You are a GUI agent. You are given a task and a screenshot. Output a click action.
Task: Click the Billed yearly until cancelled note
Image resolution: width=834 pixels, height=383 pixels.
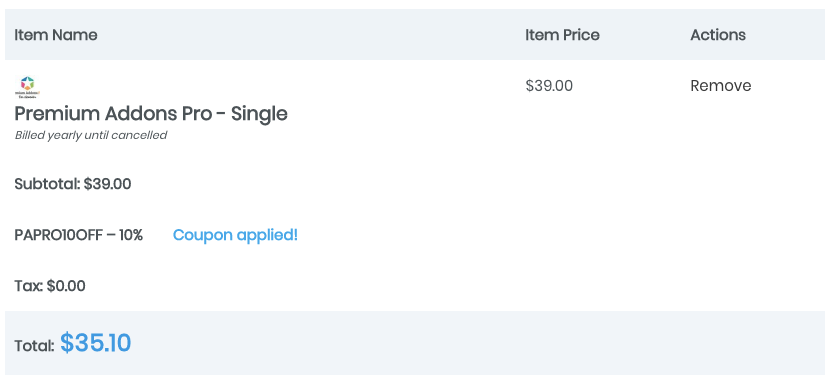(x=91, y=135)
